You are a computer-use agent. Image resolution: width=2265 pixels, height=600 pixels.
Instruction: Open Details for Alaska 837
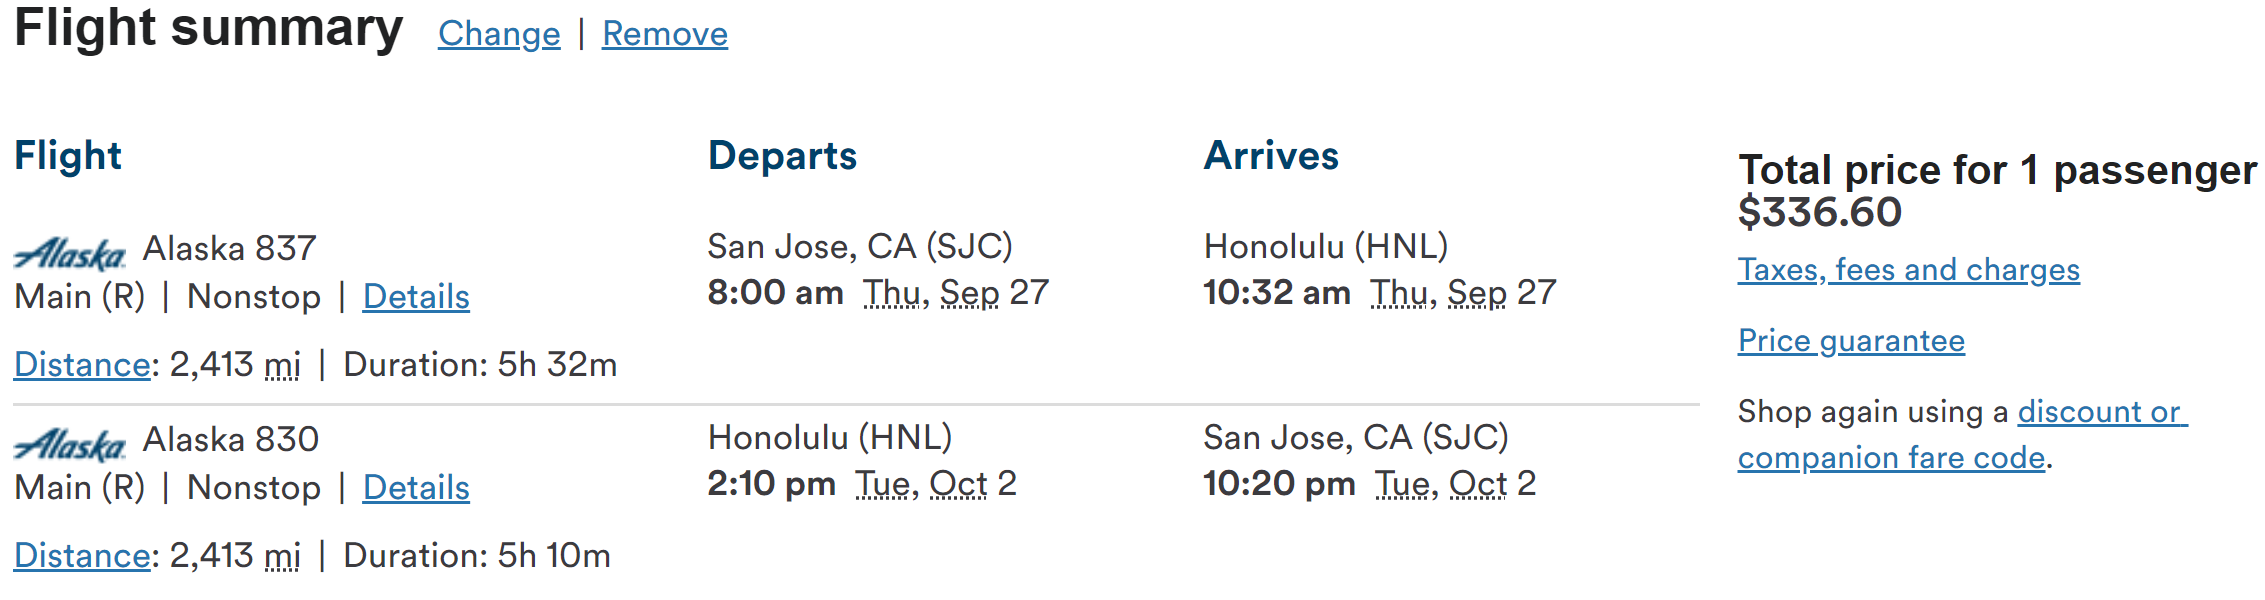416,297
